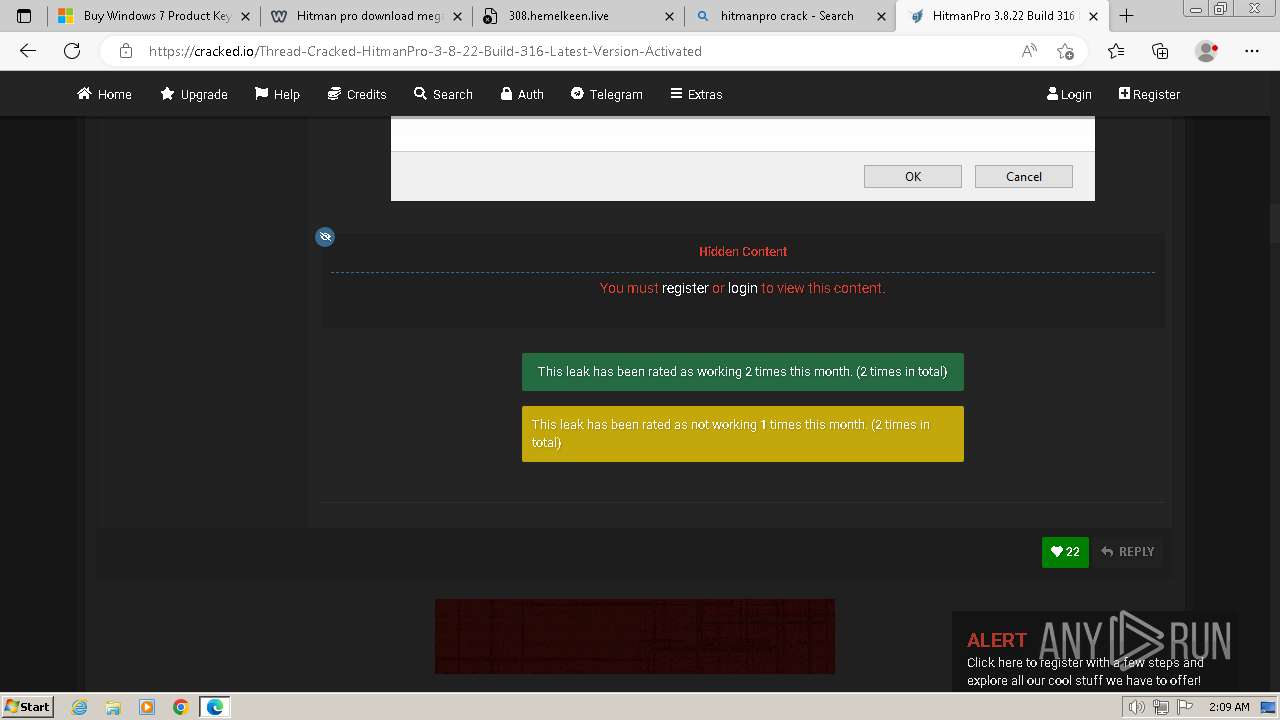Viewport: 1280px width, 720px height.
Task: Open the Telegram link in navbar
Action: coord(607,94)
